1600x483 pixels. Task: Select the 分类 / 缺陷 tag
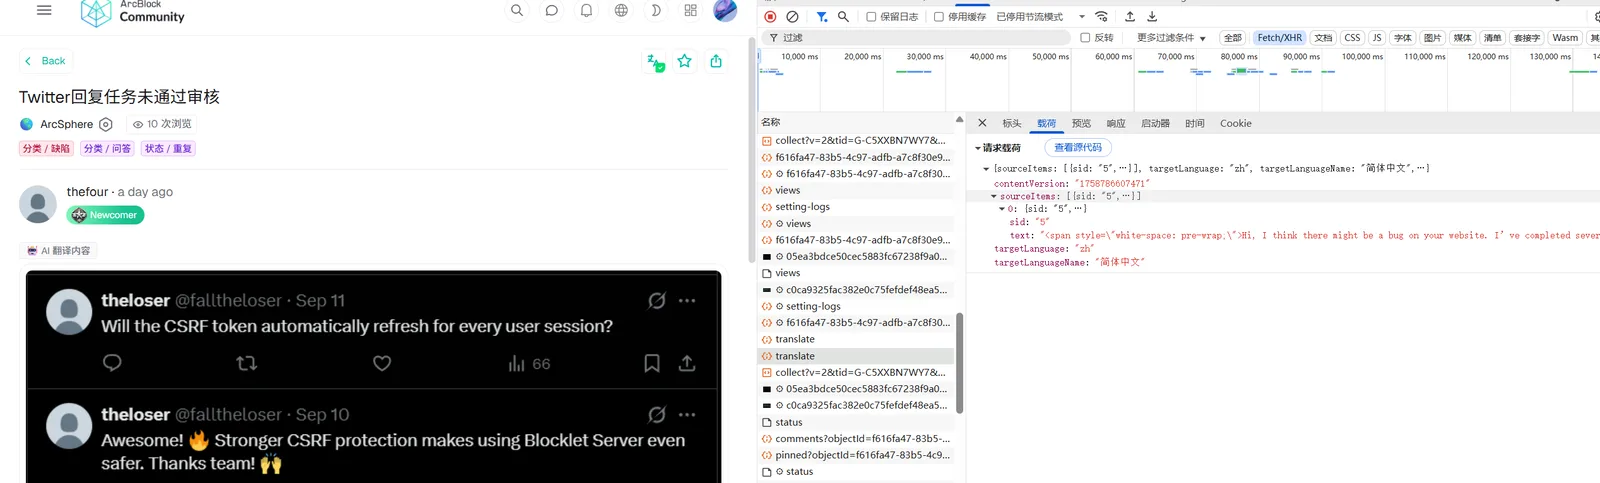click(x=46, y=149)
